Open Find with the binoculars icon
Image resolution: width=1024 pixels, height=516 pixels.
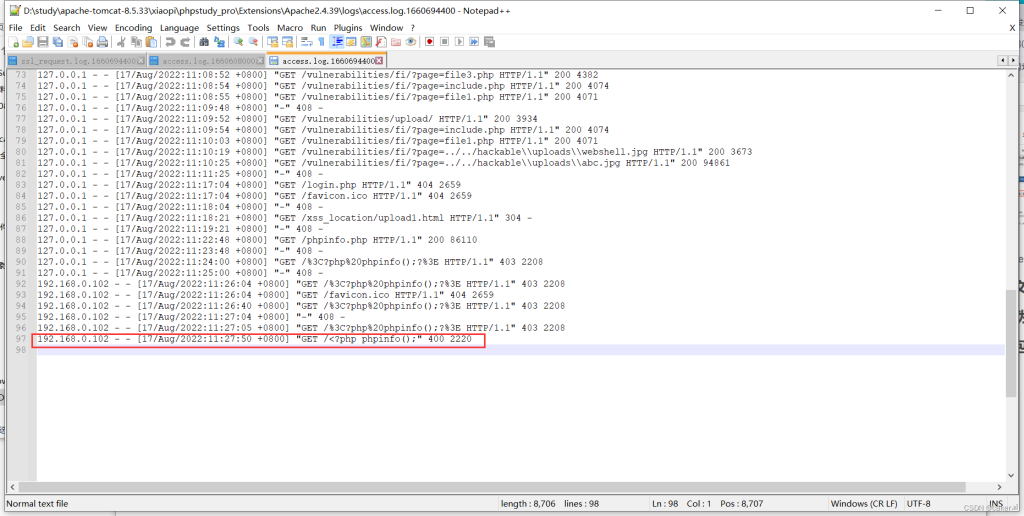click(x=205, y=42)
